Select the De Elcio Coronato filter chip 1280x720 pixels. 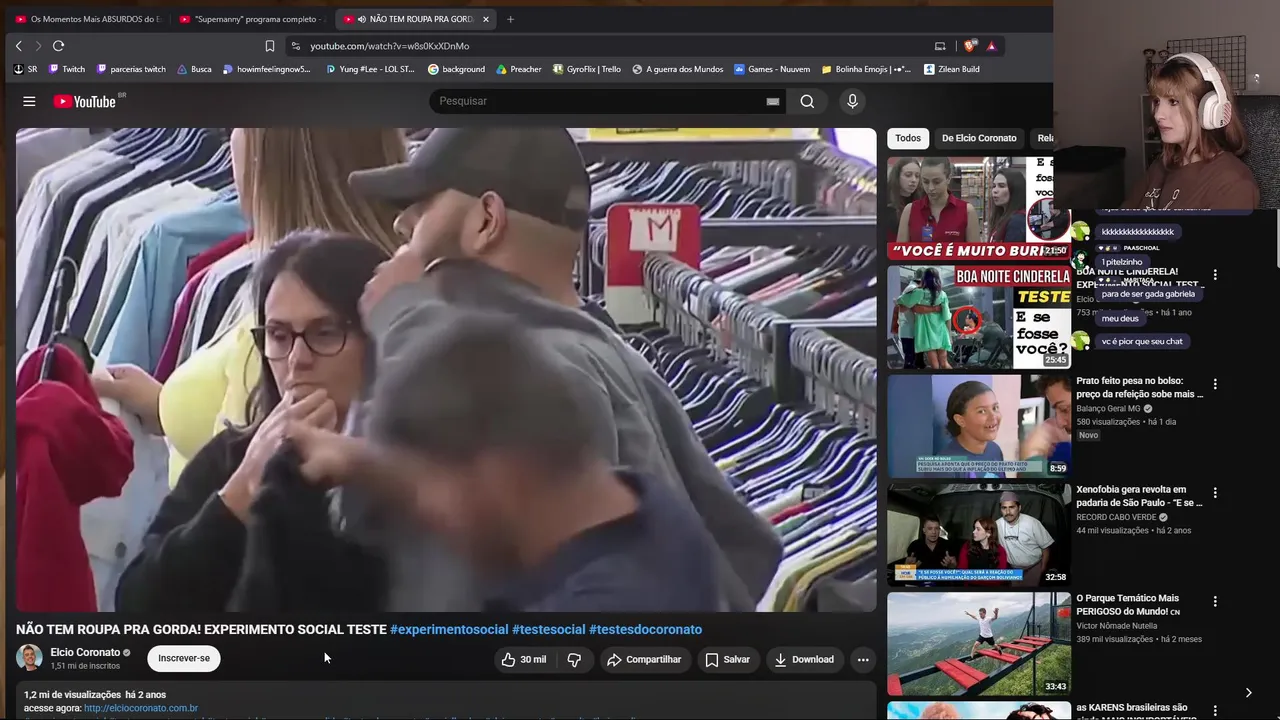pyautogui.click(x=979, y=138)
